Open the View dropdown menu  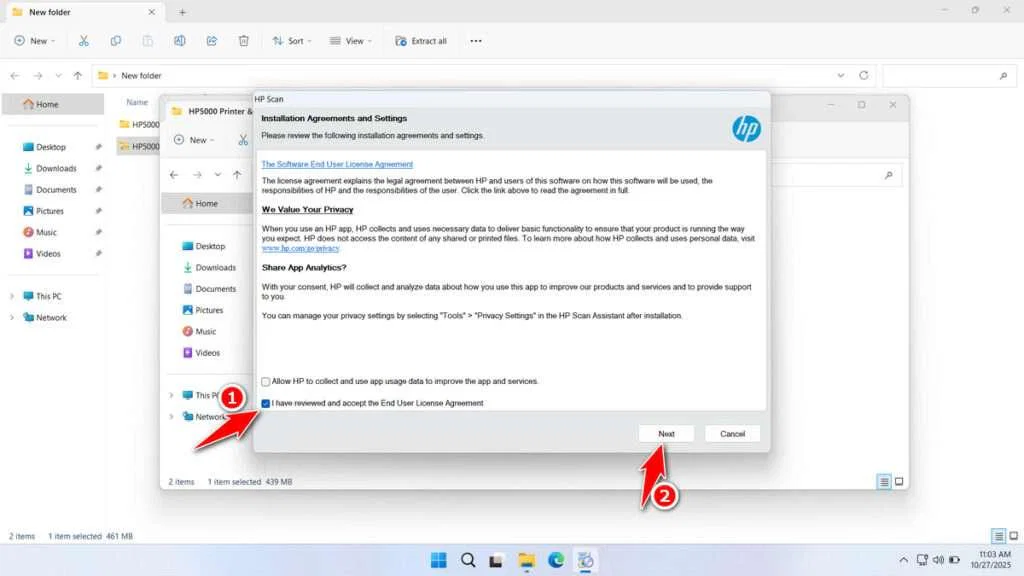[349, 41]
